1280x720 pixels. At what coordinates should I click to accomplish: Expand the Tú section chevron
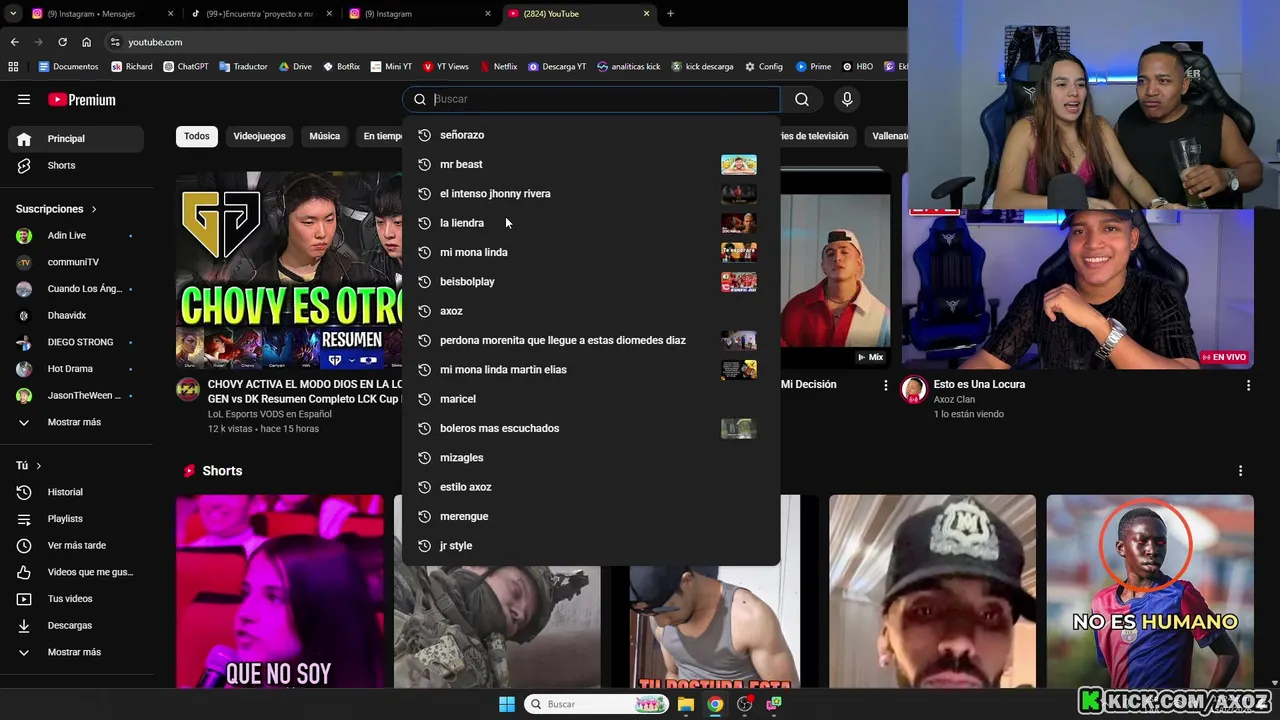pos(39,466)
